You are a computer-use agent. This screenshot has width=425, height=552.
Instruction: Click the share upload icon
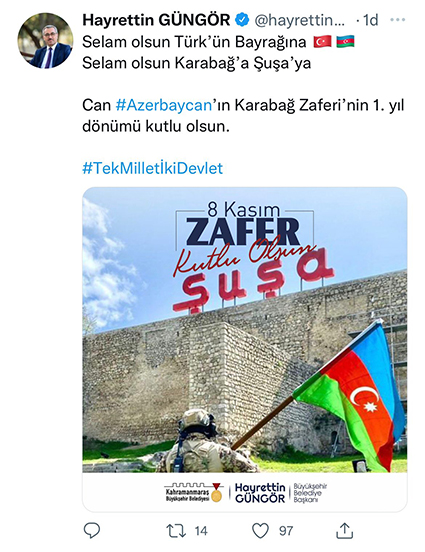[344, 530]
